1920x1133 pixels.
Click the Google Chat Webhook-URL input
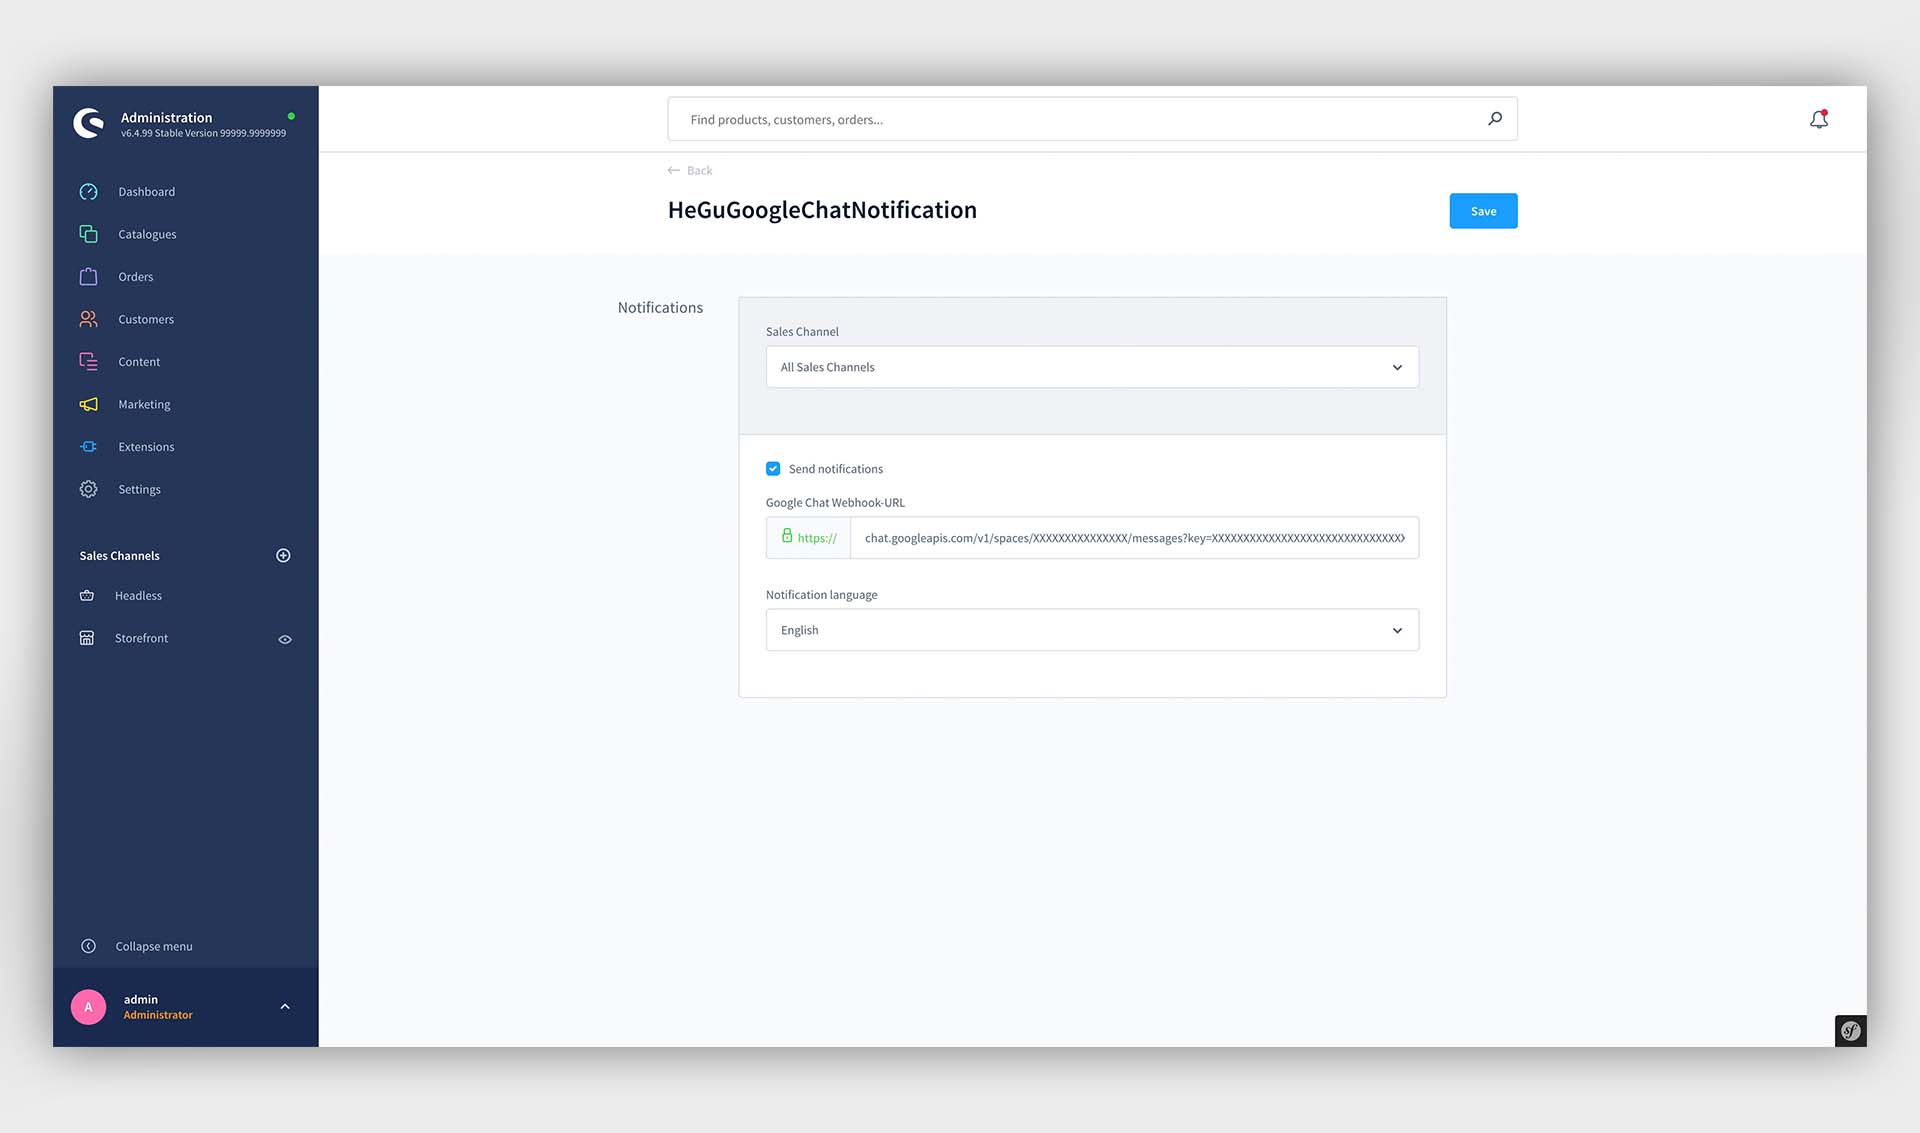point(1134,538)
